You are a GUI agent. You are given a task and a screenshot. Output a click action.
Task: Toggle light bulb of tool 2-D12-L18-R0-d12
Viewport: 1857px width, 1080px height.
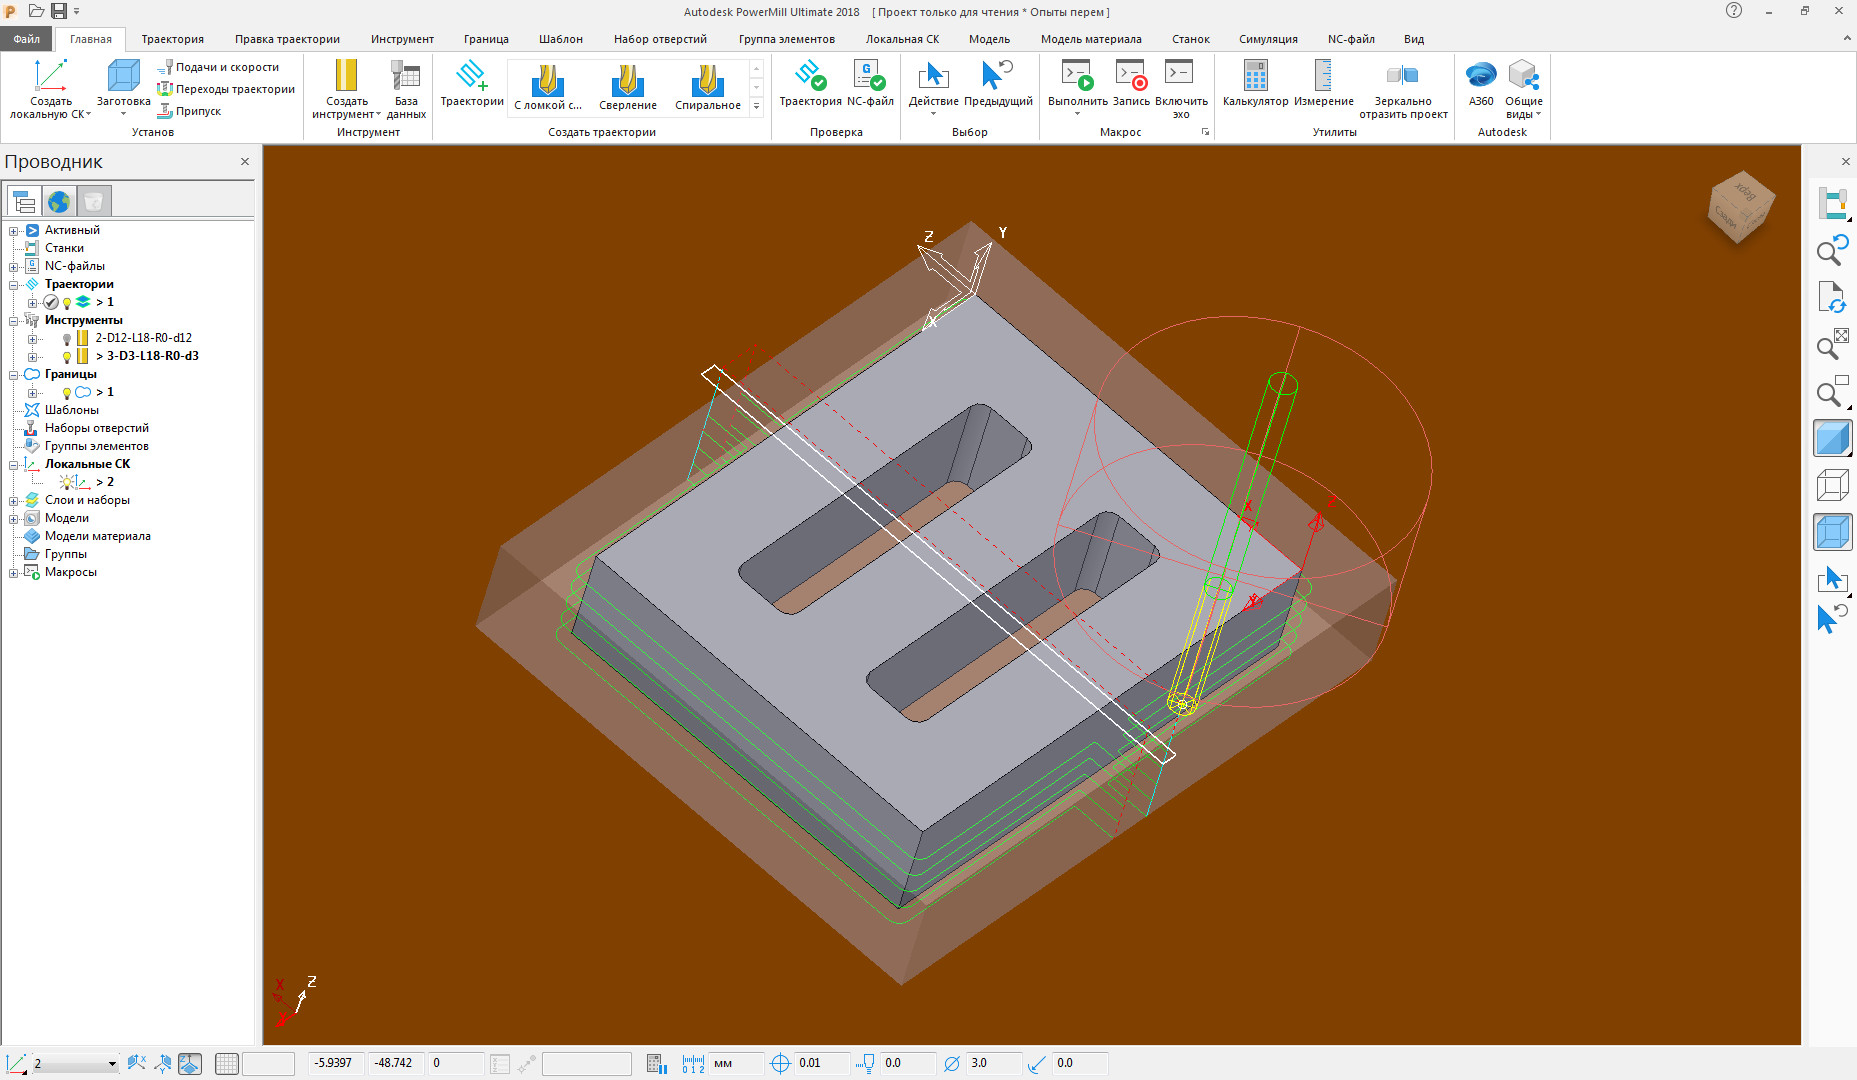[x=67, y=339]
